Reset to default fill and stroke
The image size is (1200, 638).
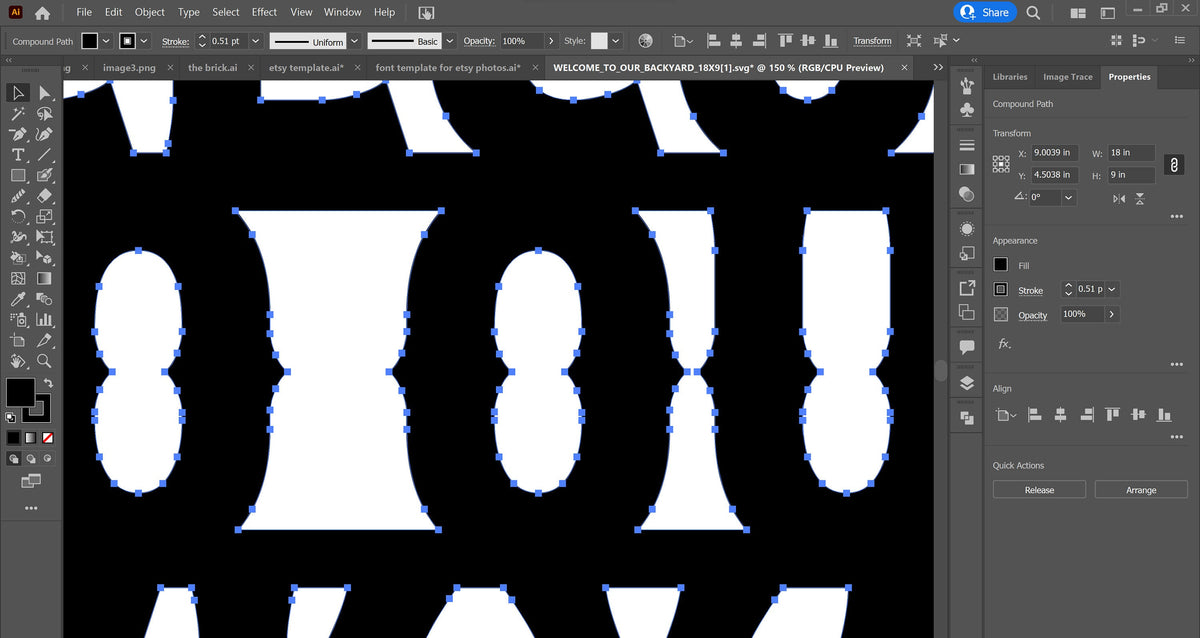pyautogui.click(x=11, y=417)
